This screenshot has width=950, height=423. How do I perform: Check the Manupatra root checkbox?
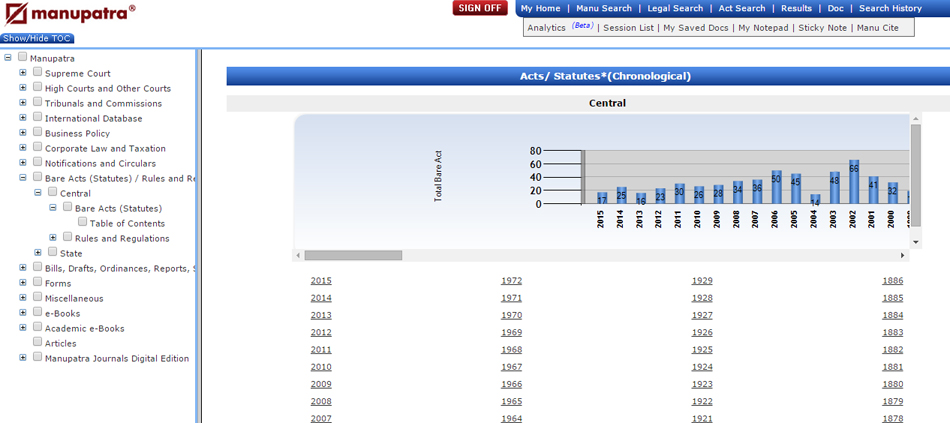(x=22, y=57)
